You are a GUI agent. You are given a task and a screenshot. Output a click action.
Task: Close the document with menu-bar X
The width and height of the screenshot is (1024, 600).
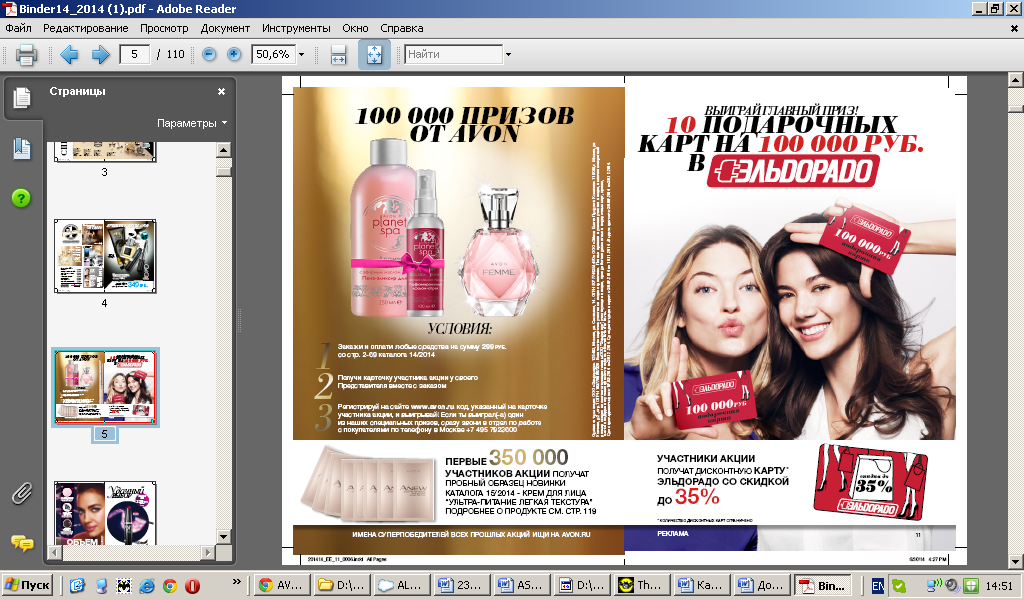click(x=1014, y=29)
